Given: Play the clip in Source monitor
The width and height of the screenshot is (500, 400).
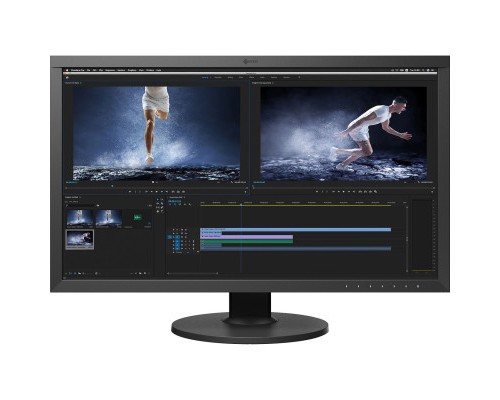Looking at the screenshot, I should [x=156, y=192].
